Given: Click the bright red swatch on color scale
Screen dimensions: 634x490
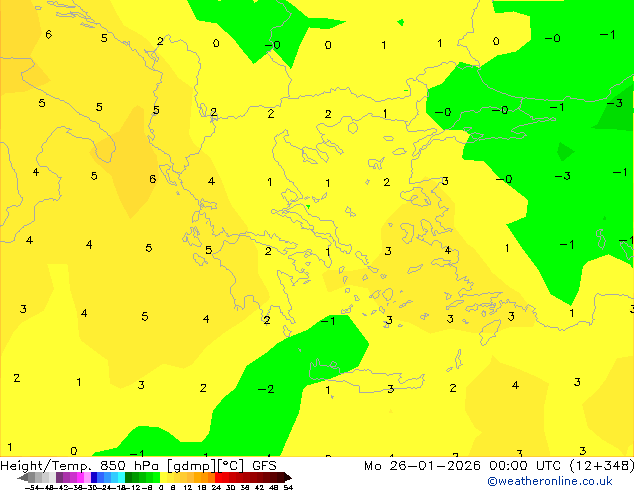Looking at the screenshot, I should pos(218,477).
